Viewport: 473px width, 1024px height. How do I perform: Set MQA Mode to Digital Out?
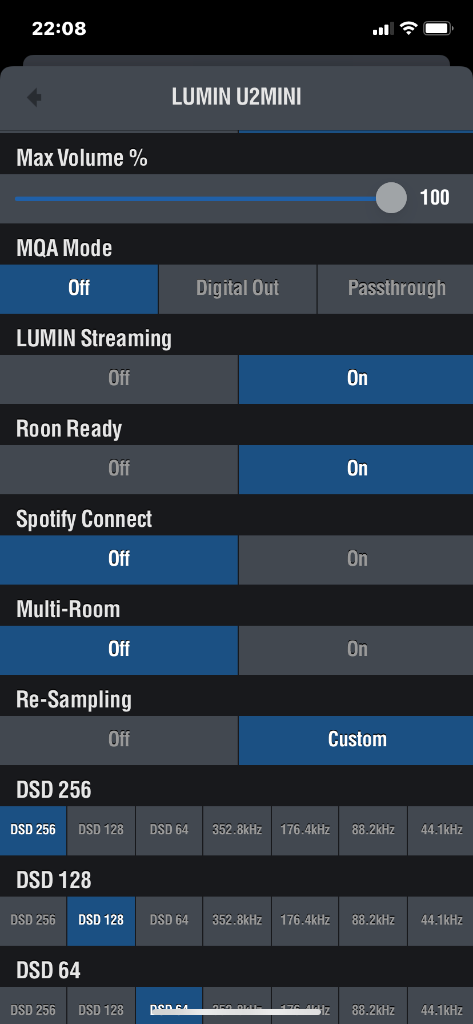pos(238,289)
